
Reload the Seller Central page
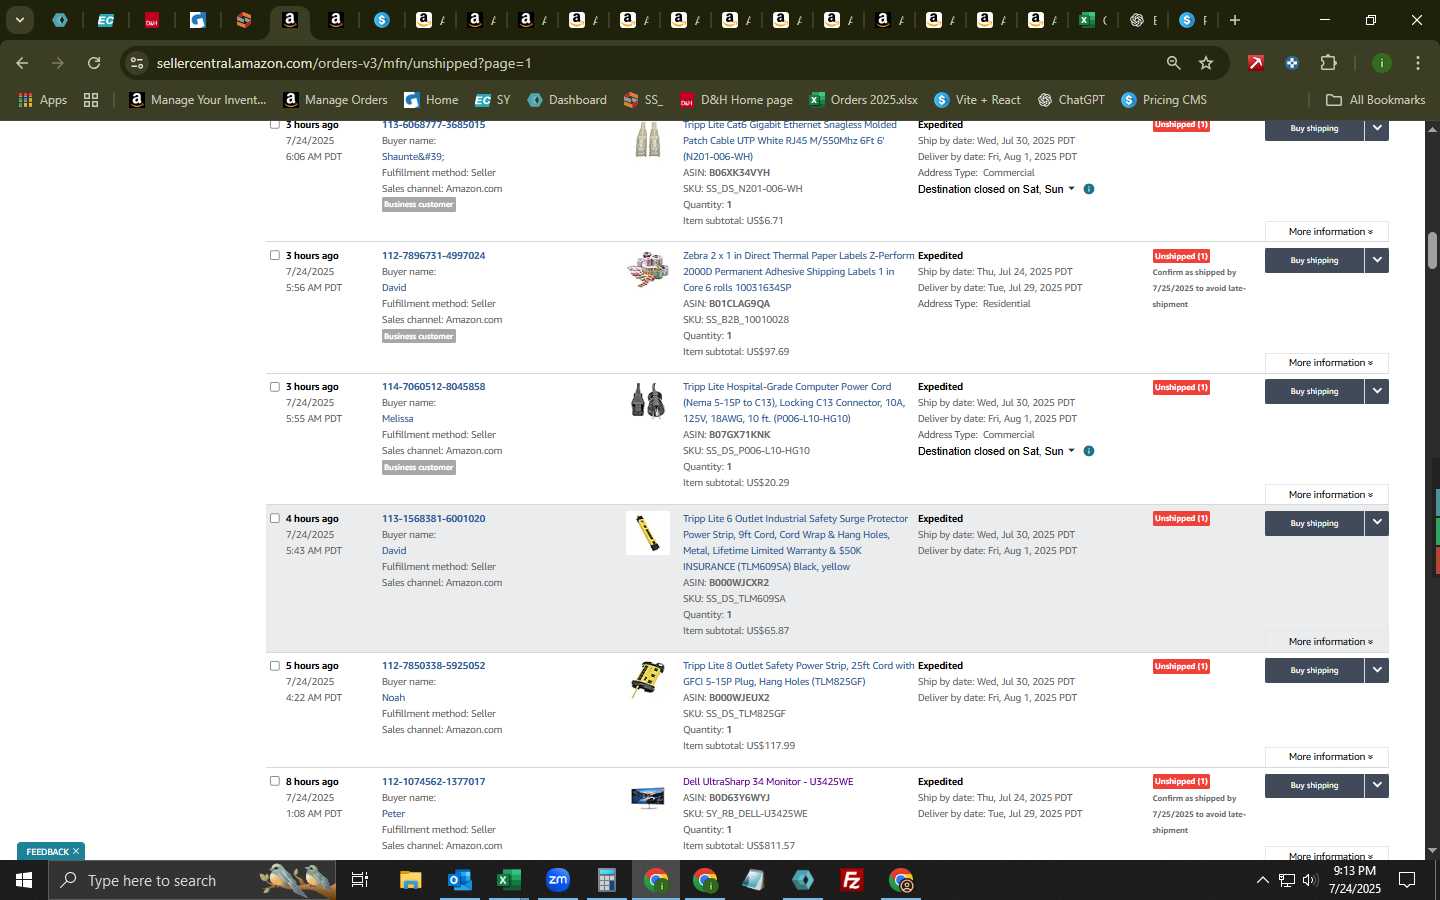click(94, 63)
